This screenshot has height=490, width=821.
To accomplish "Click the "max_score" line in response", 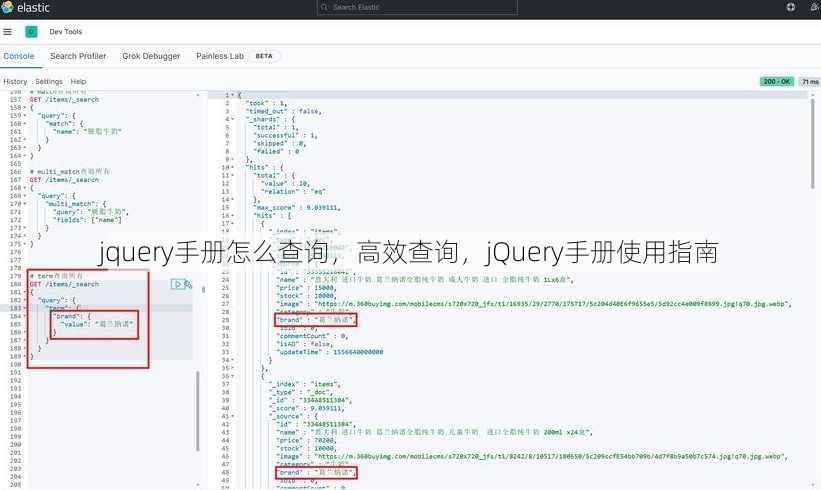I will pyautogui.click(x=297, y=208).
